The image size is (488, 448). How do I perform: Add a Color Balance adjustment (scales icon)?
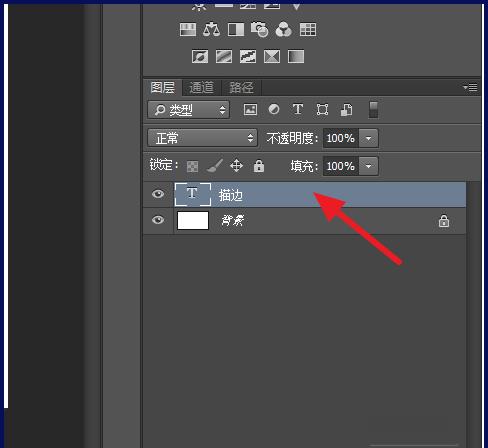[211, 29]
